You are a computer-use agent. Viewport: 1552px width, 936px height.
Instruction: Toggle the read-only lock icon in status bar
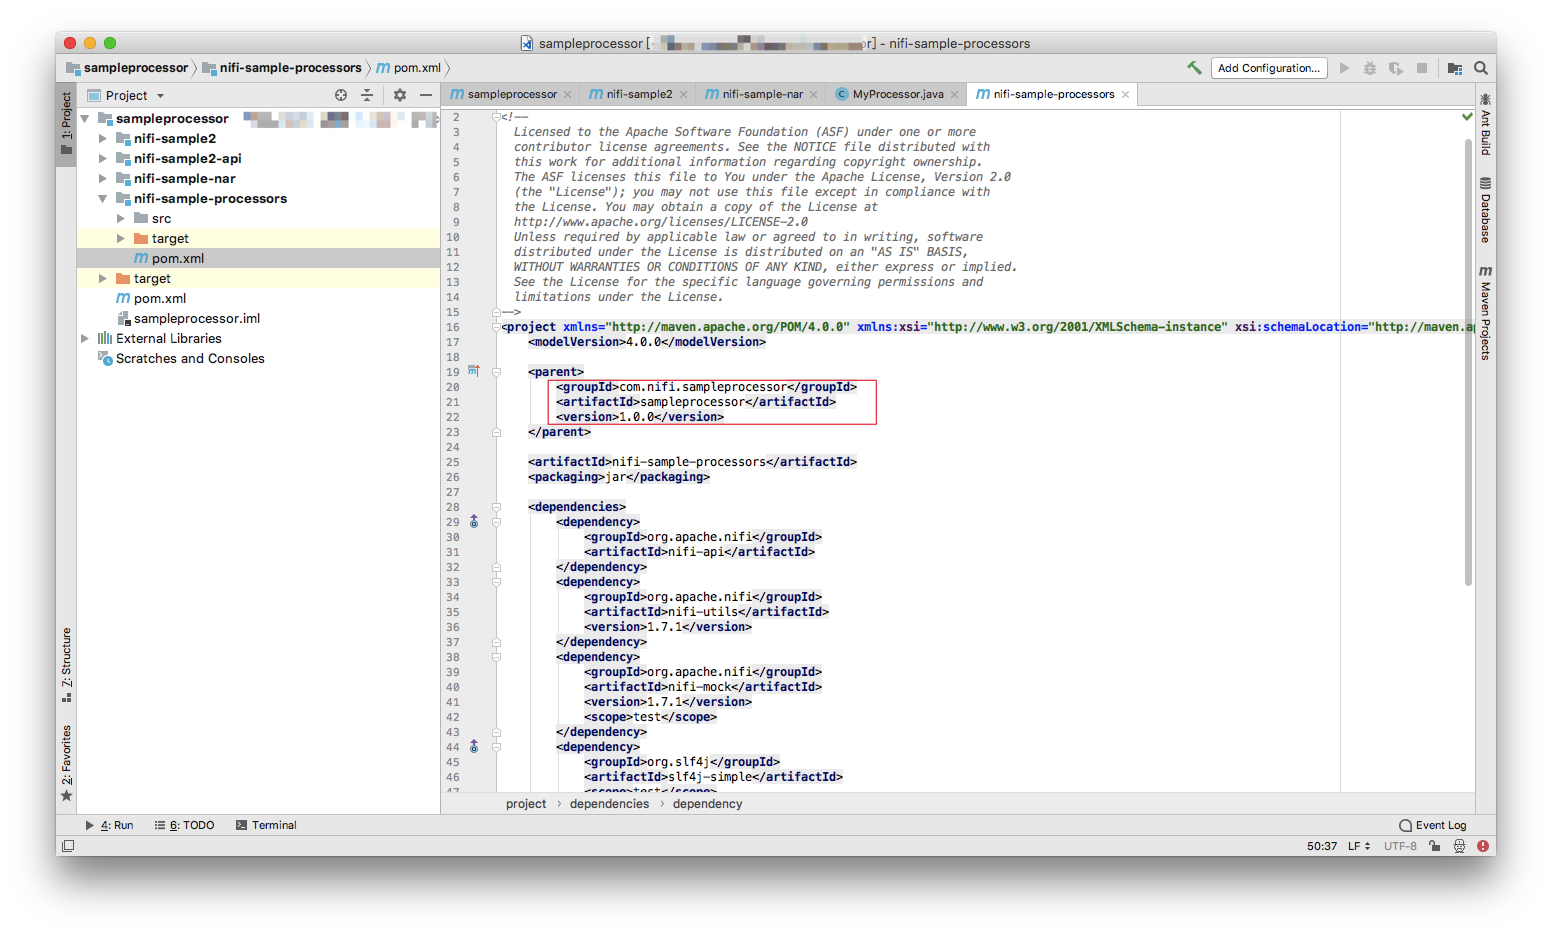click(x=1435, y=846)
